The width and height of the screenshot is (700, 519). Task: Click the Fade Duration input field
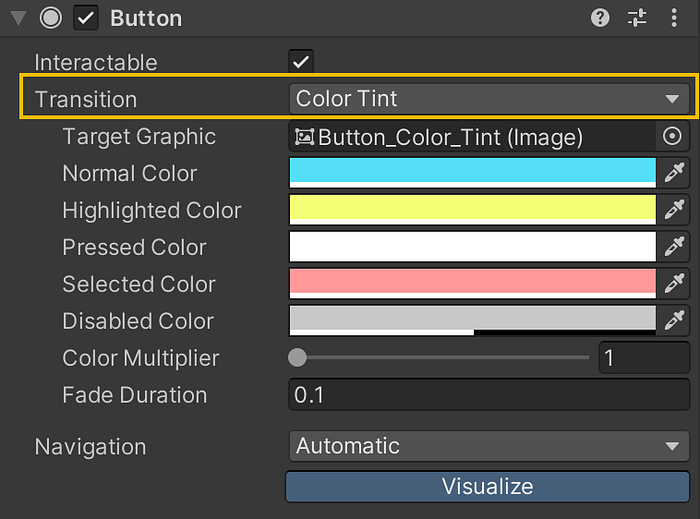pyautogui.click(x=488, y=395)
